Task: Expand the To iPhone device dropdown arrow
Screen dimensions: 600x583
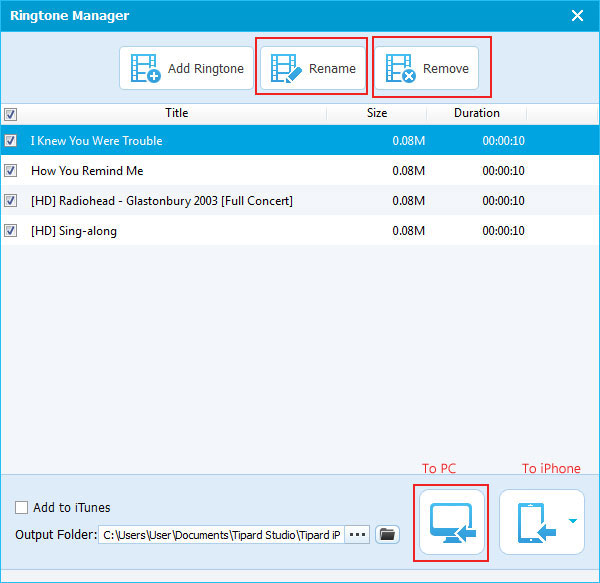Action: tap(573, 521)
